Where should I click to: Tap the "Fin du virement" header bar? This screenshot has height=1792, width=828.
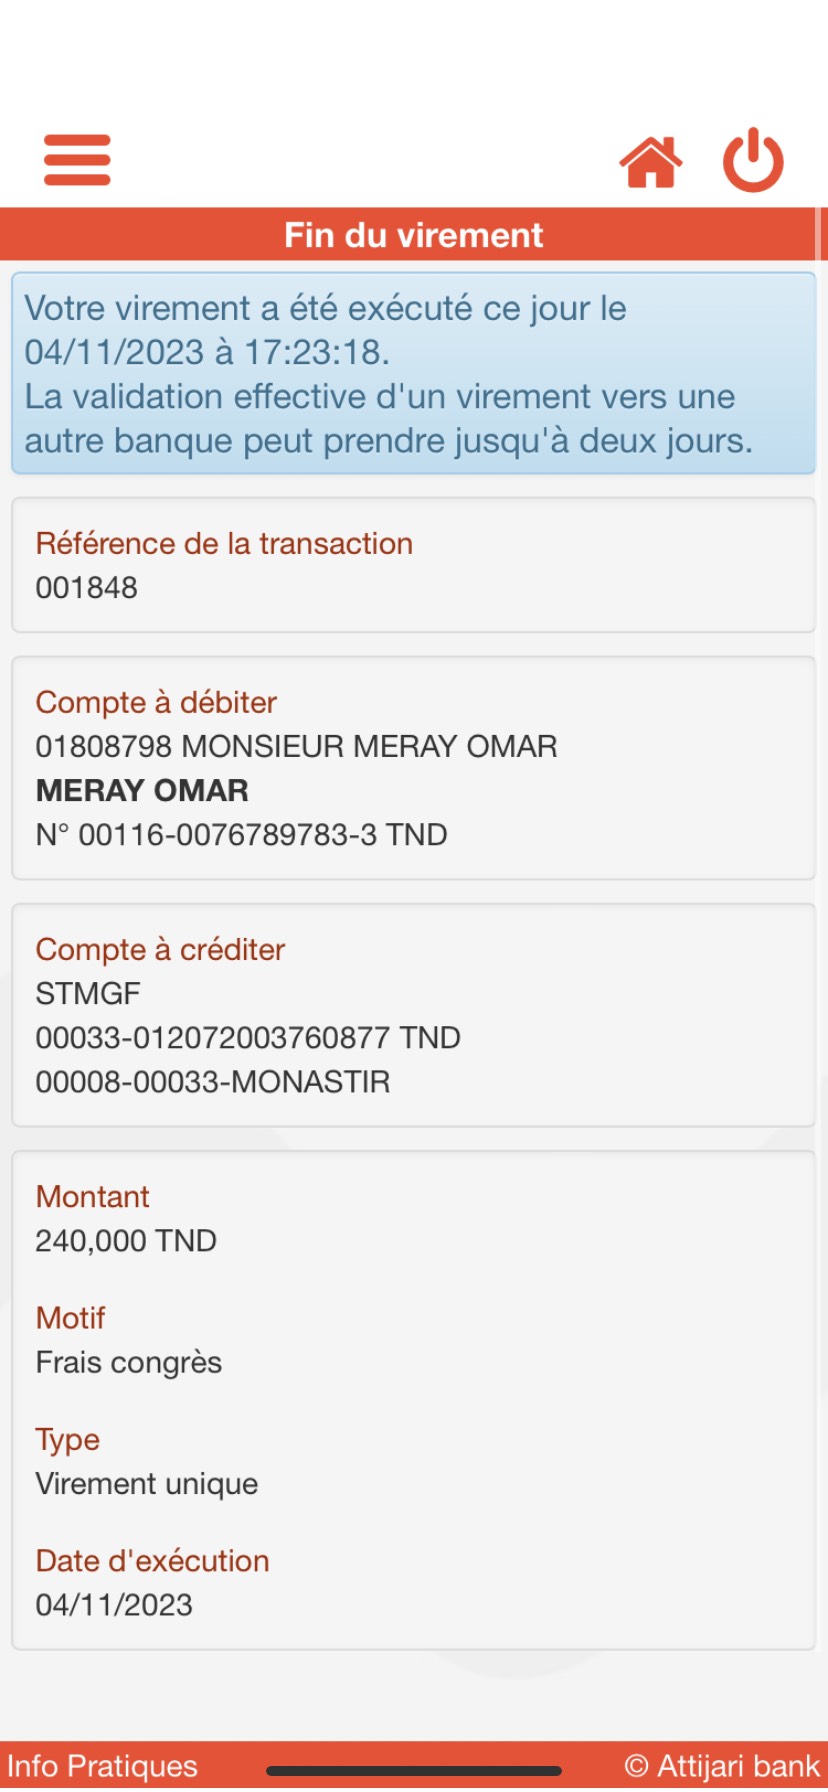pyautogui.click(x=413, y=235)
